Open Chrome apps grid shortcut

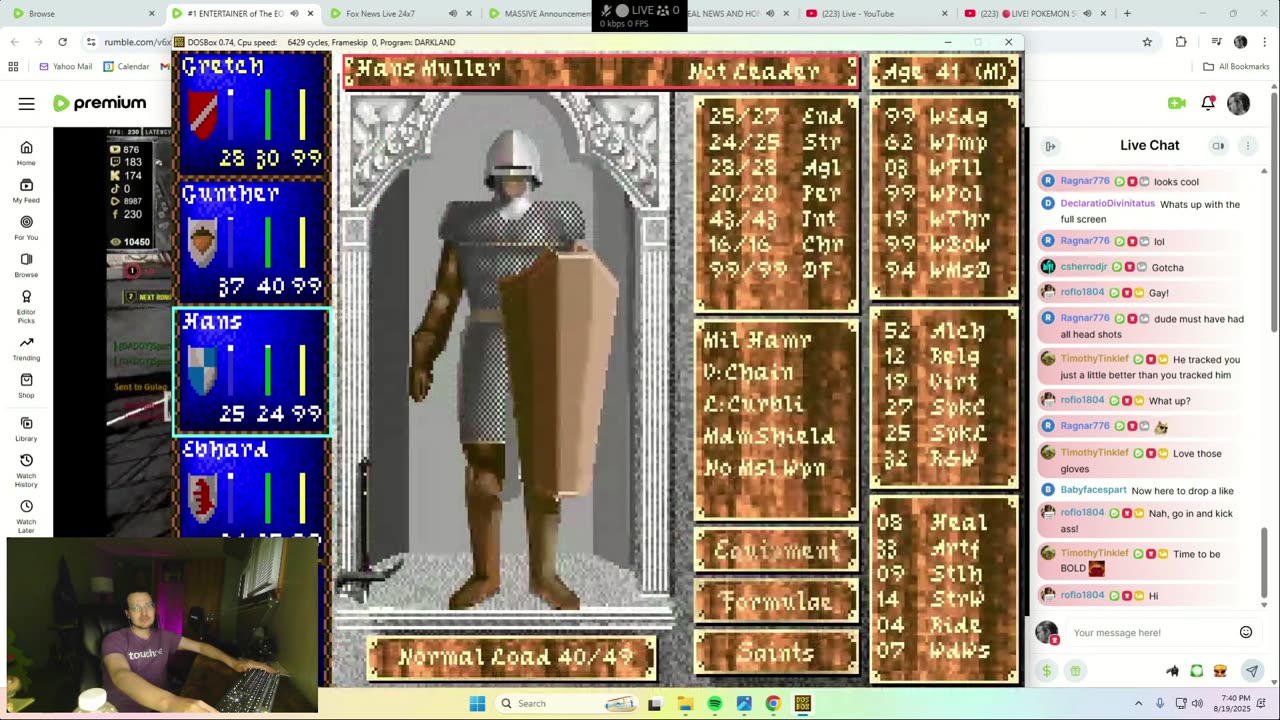[13, 66]
